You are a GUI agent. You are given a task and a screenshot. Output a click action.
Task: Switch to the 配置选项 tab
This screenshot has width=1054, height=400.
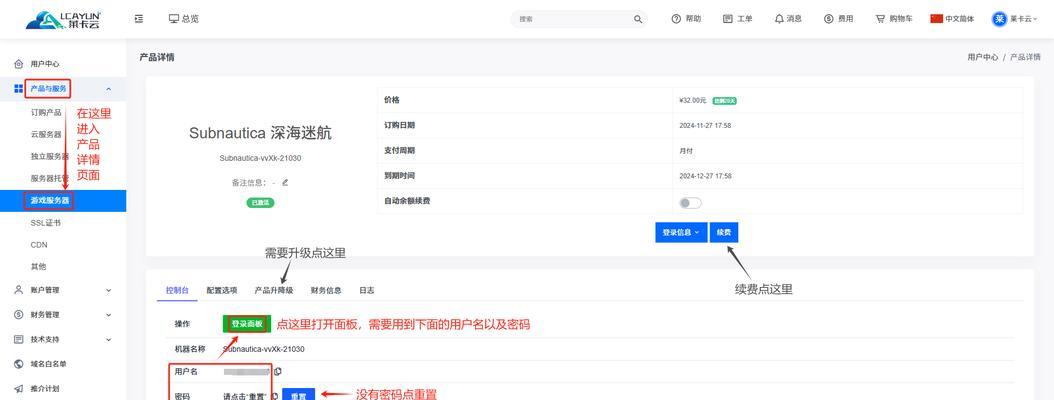tap(222, 290)
